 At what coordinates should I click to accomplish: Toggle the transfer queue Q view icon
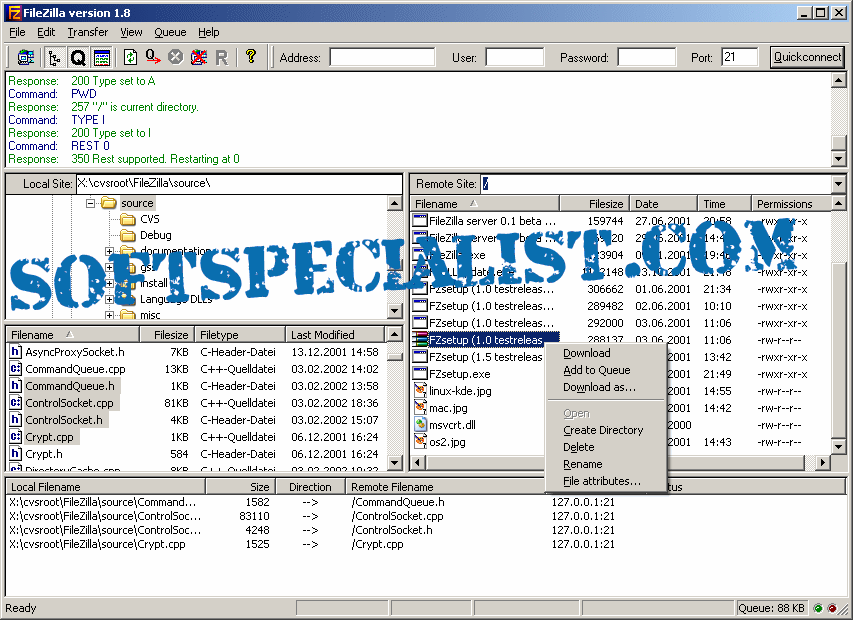[78, 57]
